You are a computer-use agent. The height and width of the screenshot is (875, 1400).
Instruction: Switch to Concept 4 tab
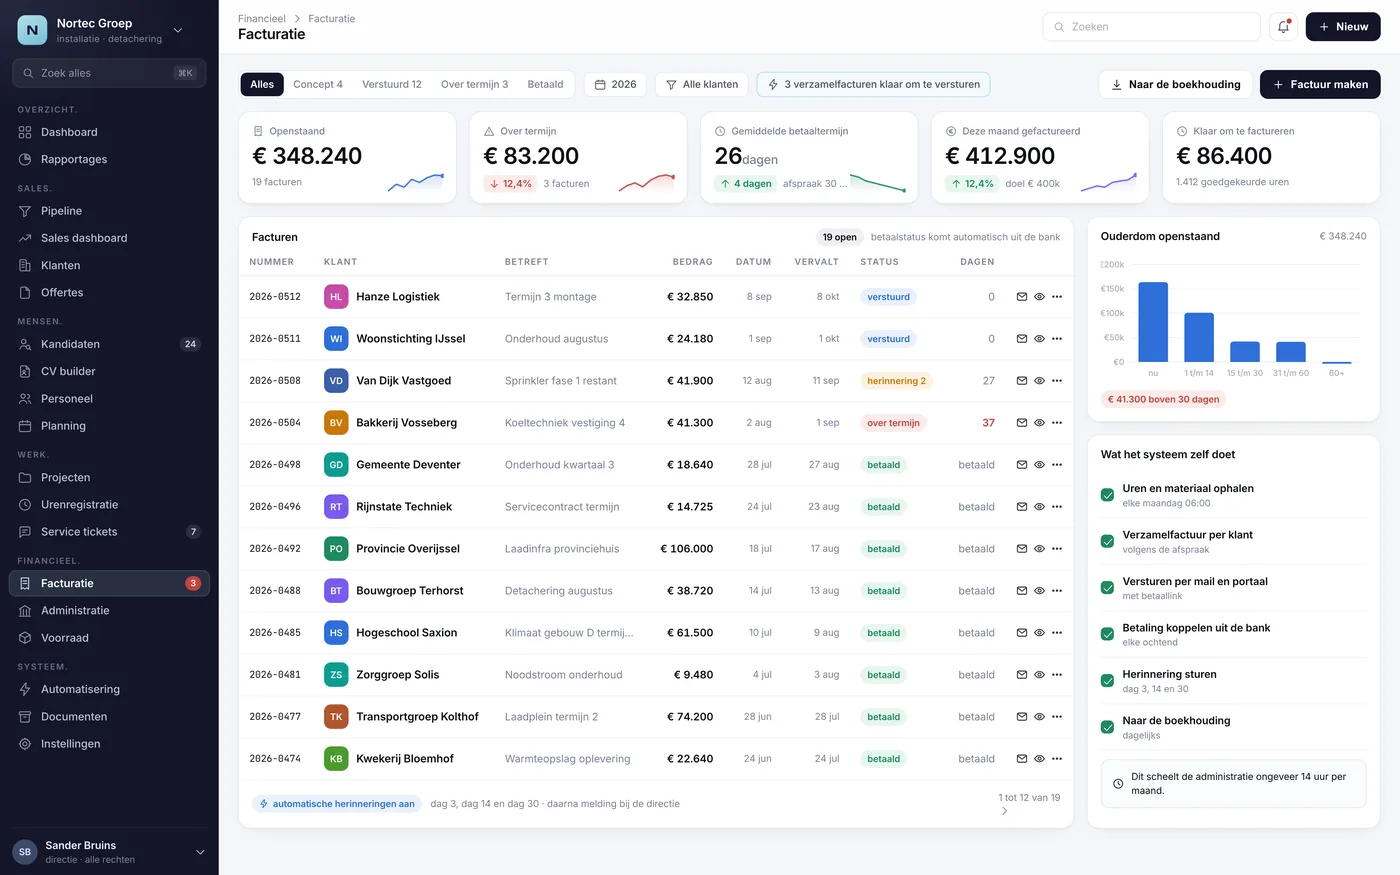pos(318,84)
